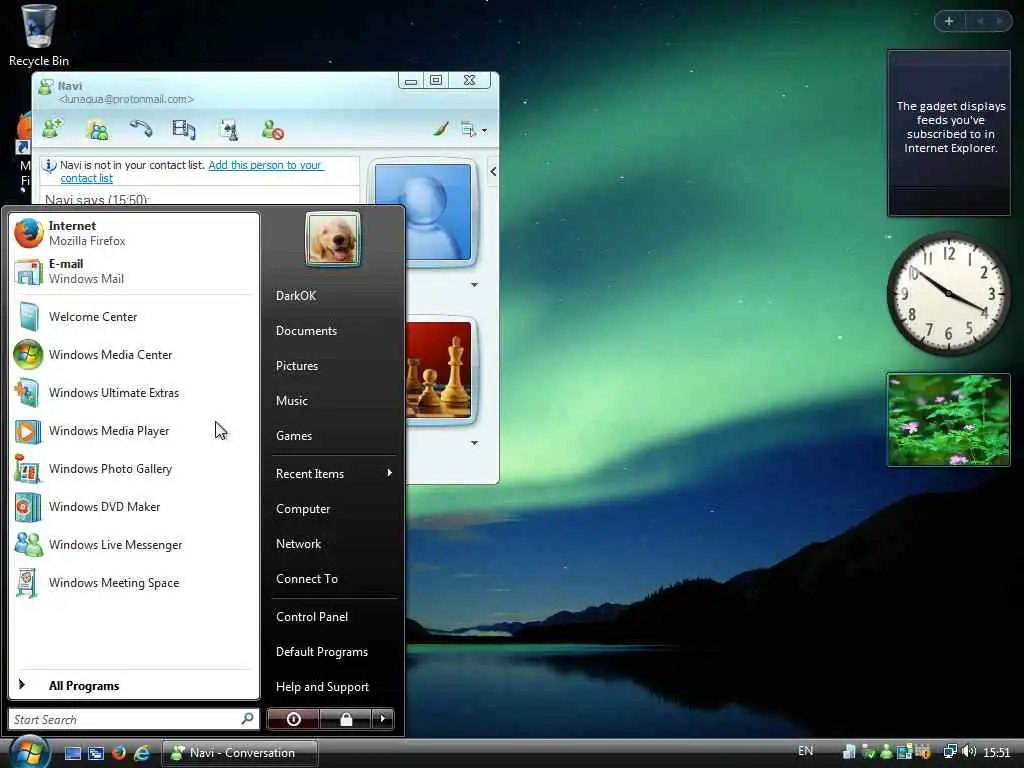Click the volume speaker tray icon
The image size is (1024, 768).
[969, 752]
